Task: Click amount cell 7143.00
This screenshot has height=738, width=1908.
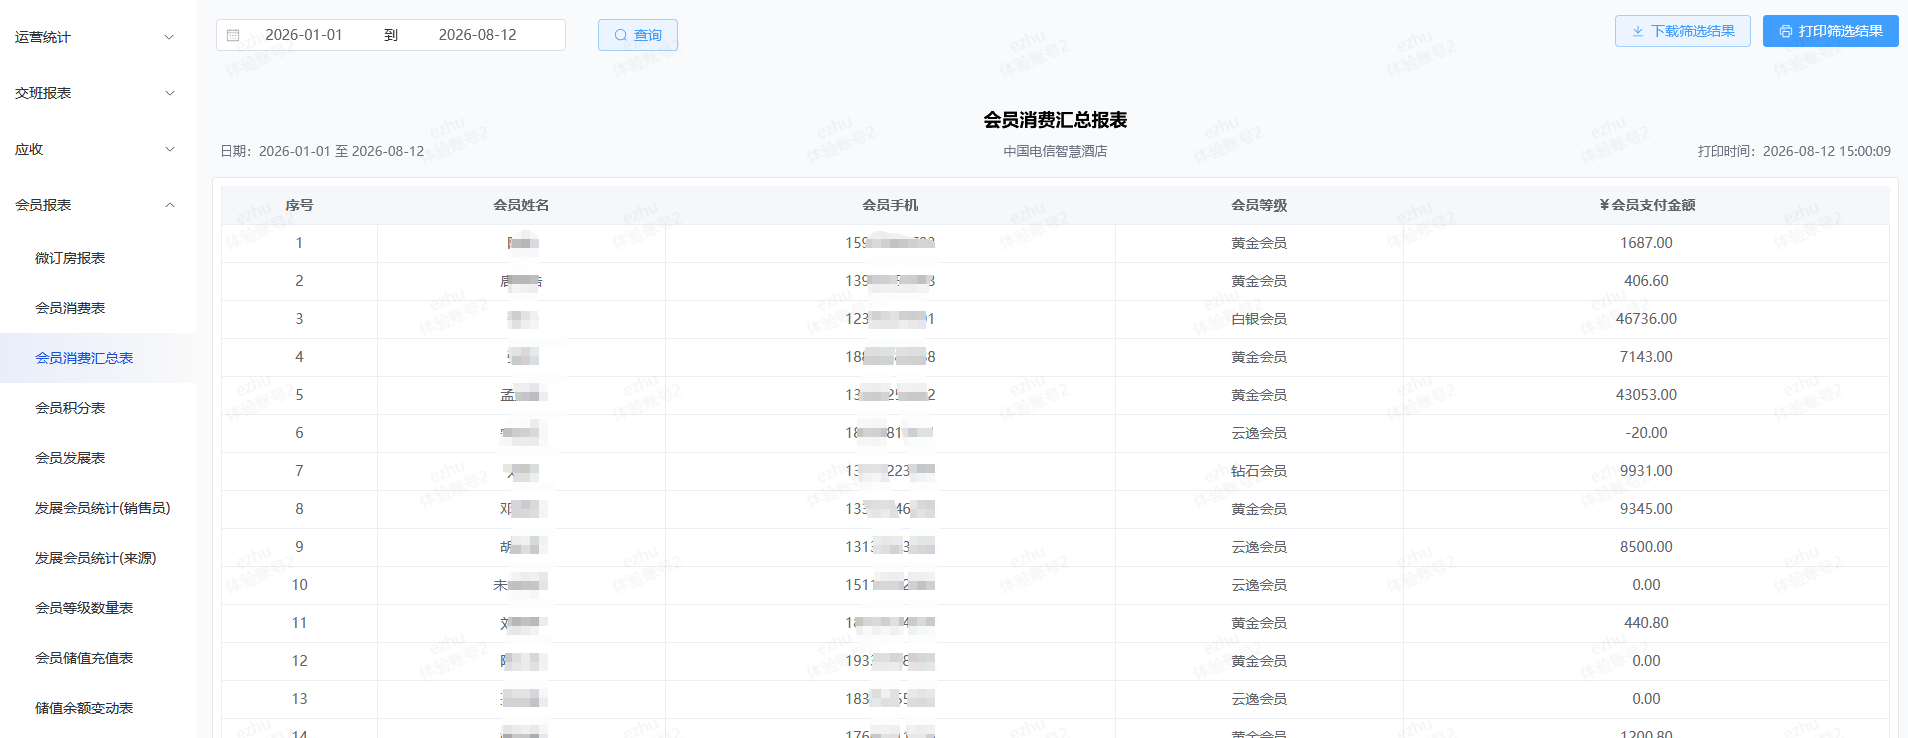Action: (1646, 357)
